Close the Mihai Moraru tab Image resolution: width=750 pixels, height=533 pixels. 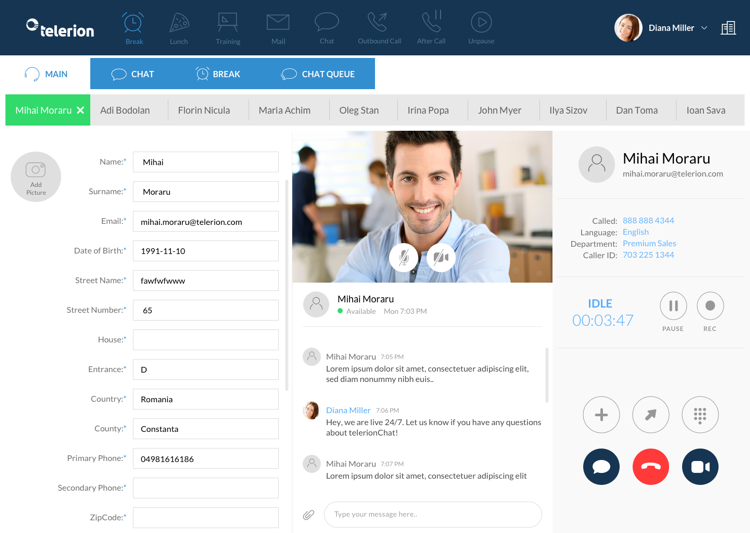(x=81, y=110)
